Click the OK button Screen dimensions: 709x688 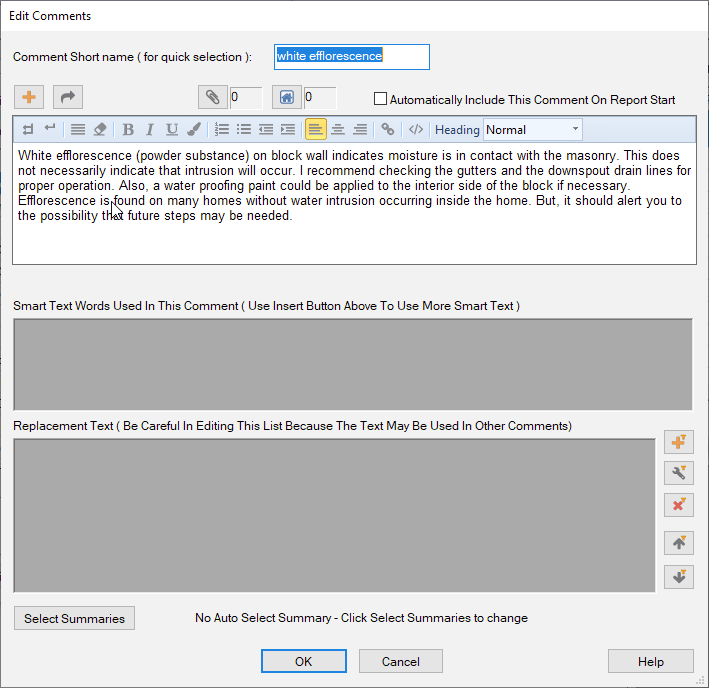point(303,661)
